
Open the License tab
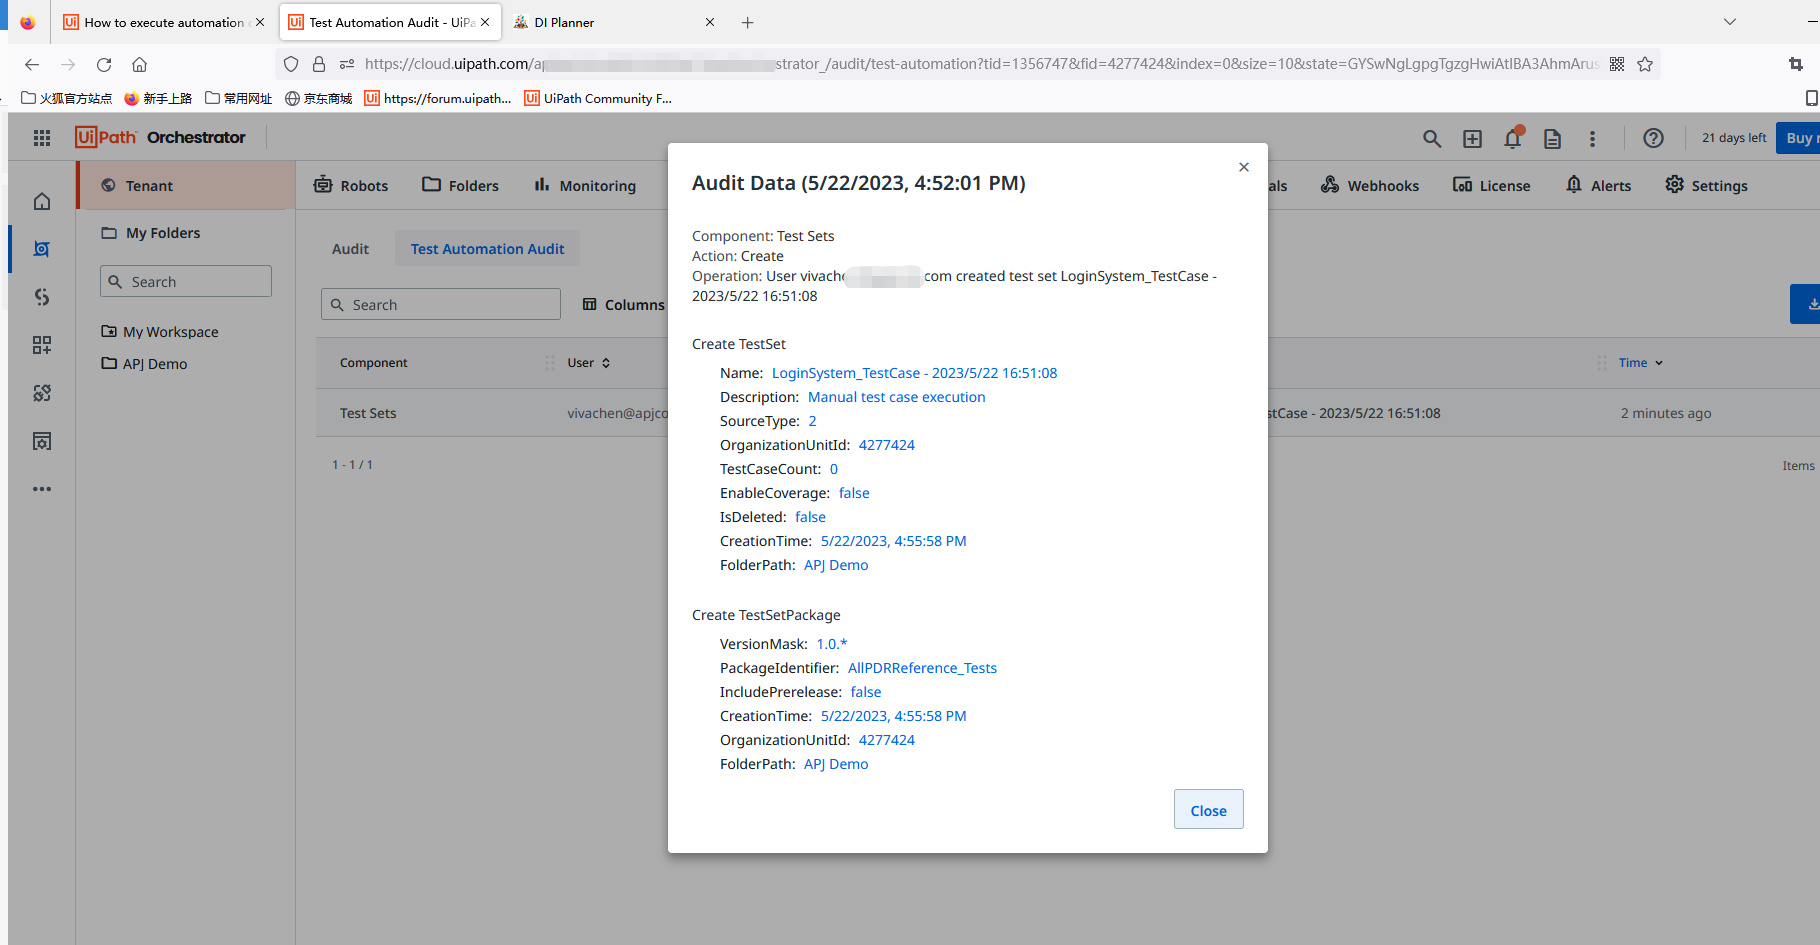pyautogui.click(x=1491, y=186)
